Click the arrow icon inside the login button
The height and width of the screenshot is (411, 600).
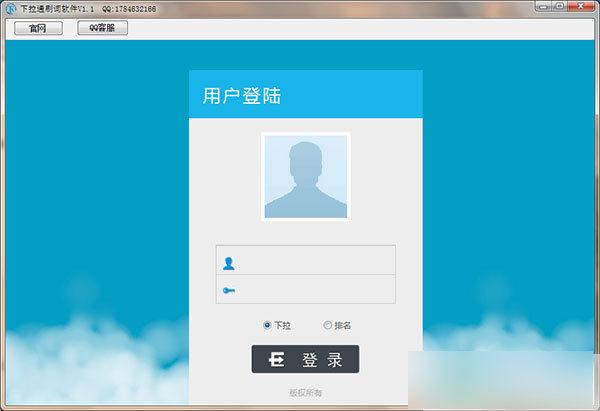pyautogui.click(x=278, y=360)
